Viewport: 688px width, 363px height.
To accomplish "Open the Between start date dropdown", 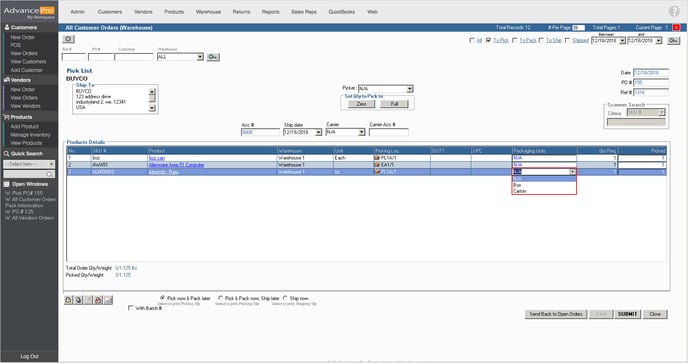I will point(622,40).
